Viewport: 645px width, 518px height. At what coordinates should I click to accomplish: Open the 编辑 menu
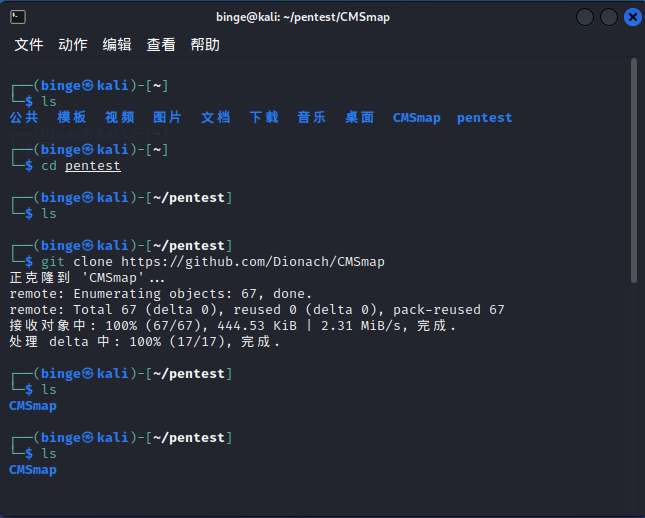point(117,44)
